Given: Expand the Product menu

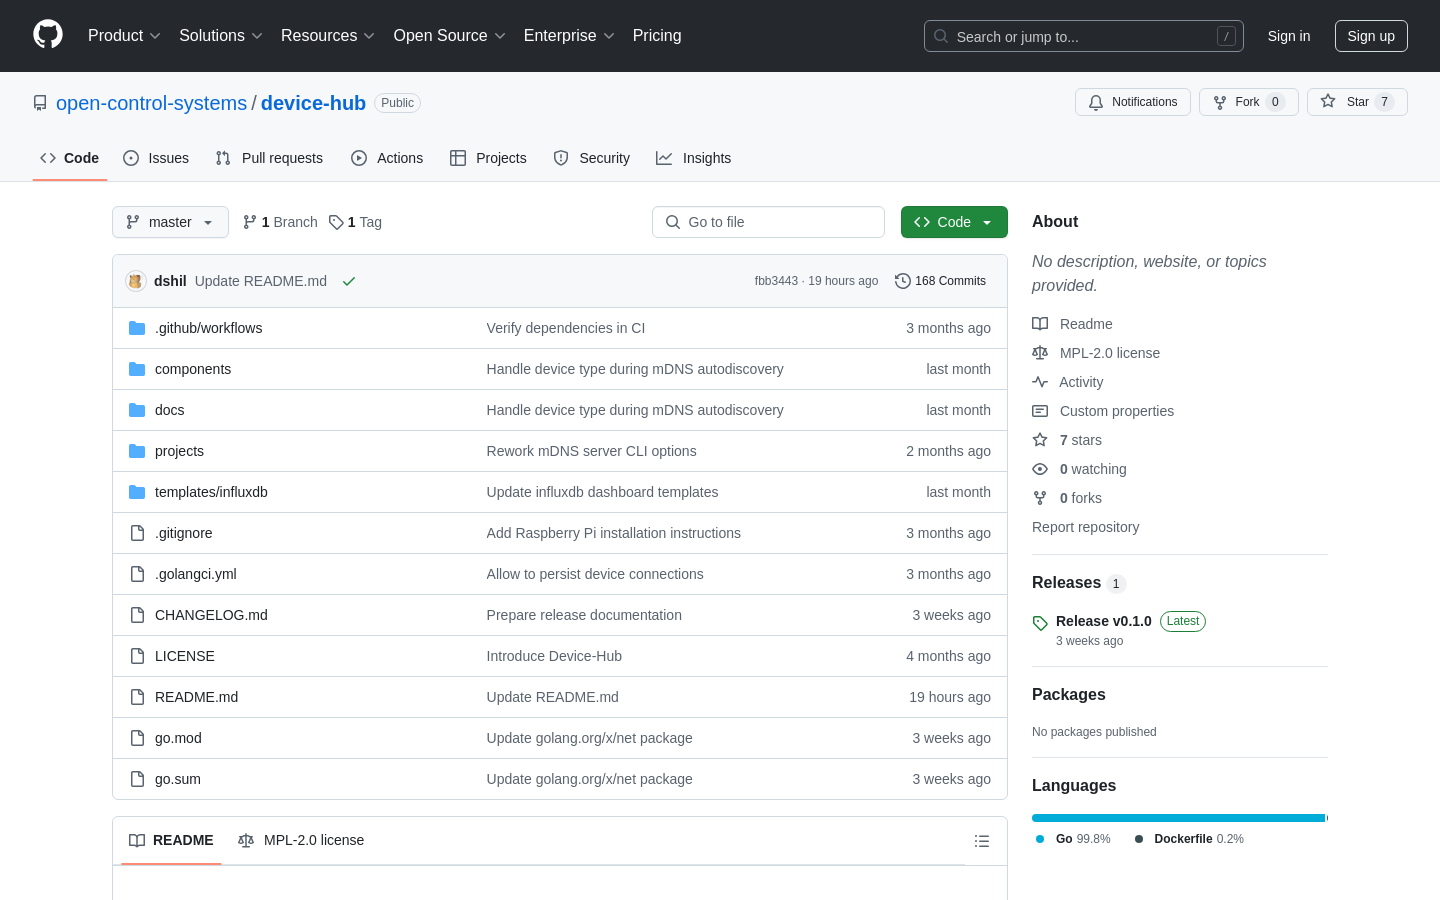Looking at the screenshot, I should (124, 36).
